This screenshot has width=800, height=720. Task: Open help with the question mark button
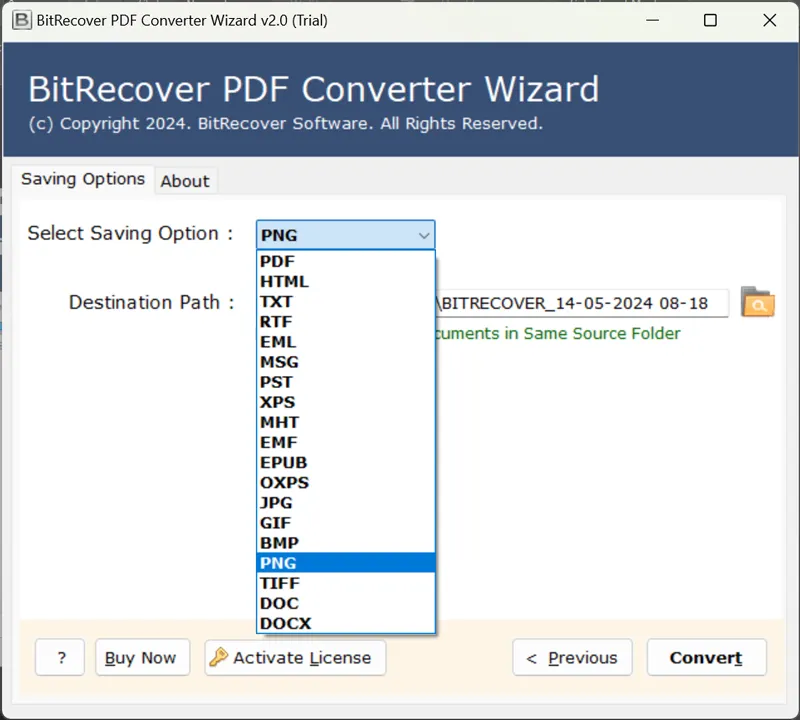[62, 657]
